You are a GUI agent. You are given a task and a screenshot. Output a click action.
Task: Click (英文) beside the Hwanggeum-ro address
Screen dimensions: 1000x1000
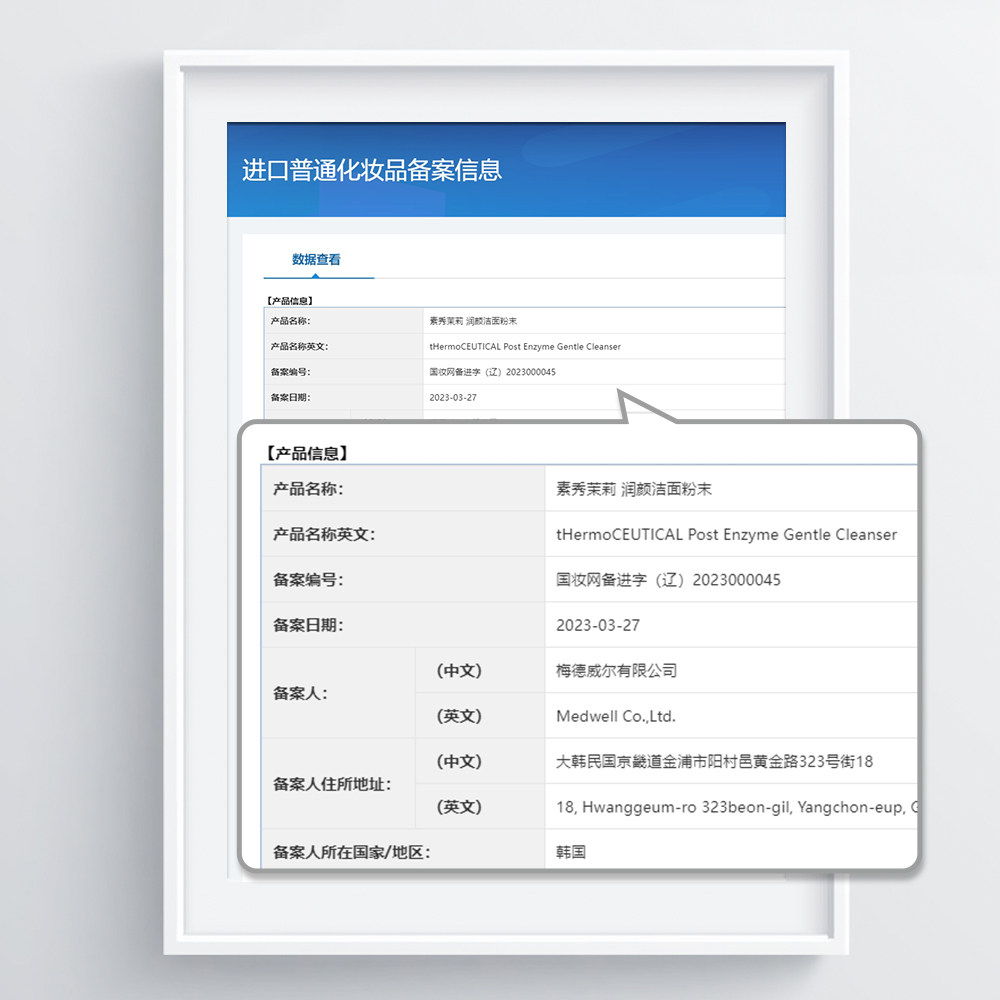coord(459,807)
